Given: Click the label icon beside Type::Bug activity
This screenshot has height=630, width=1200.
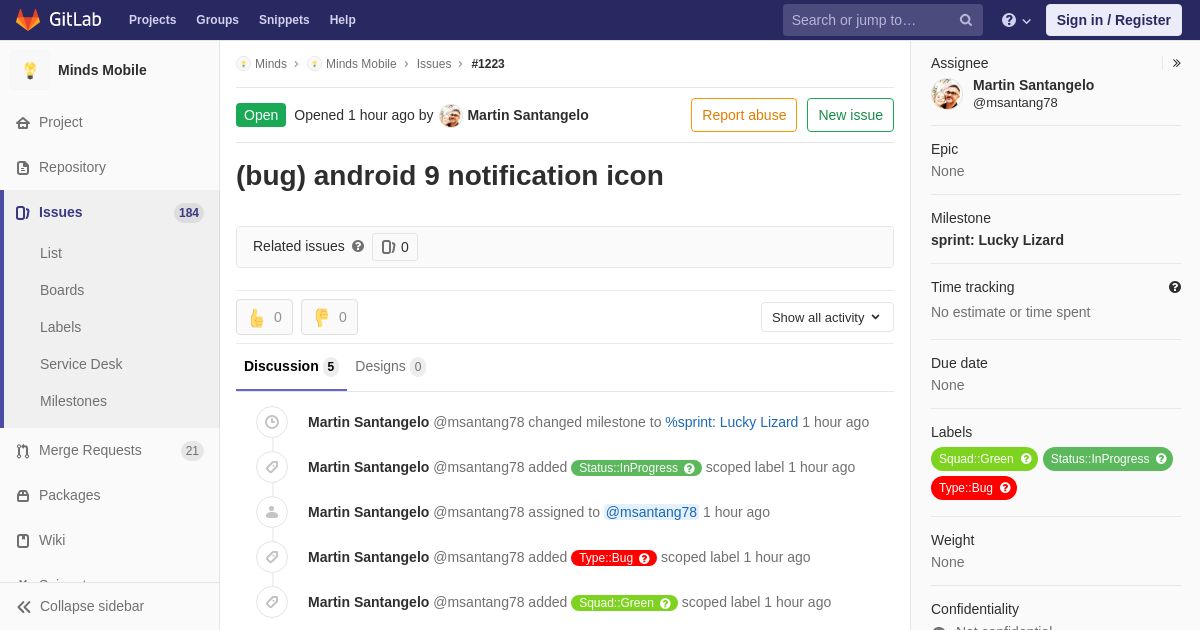Looking at the screenshot, I should tap(272, 557).
